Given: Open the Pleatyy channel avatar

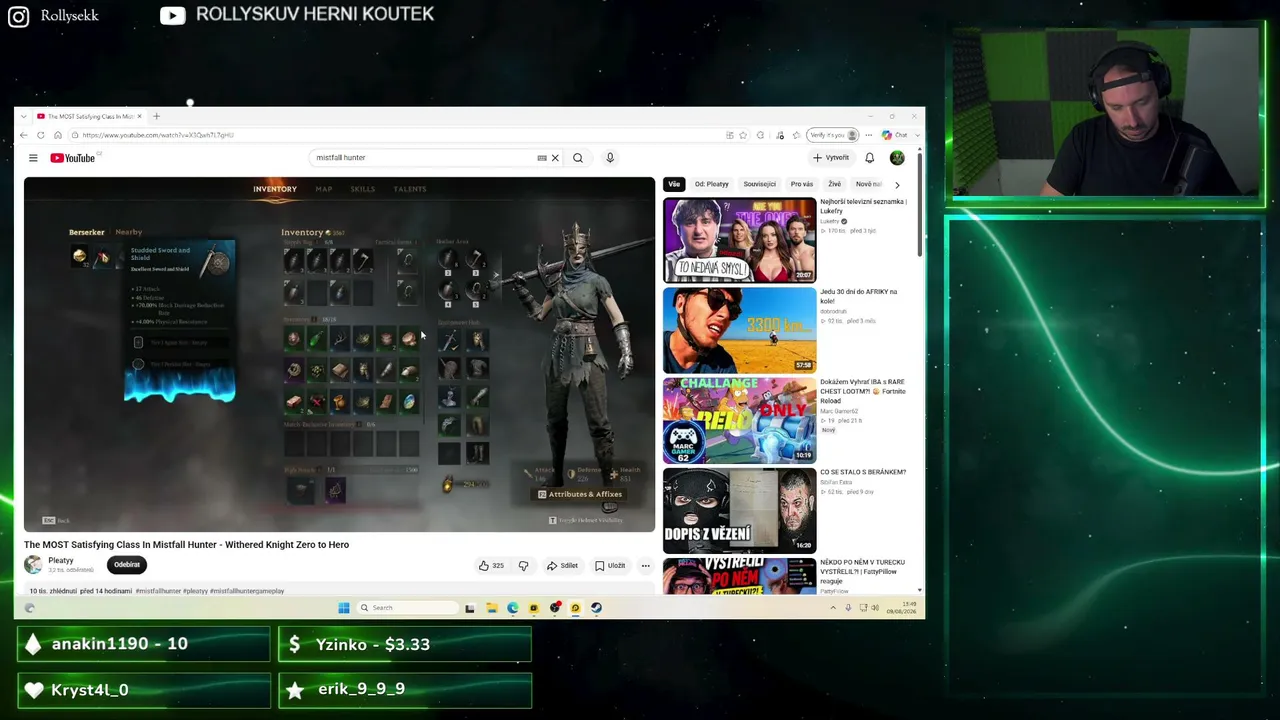Looking at the screenshot, I should click(x=33, y=565).
